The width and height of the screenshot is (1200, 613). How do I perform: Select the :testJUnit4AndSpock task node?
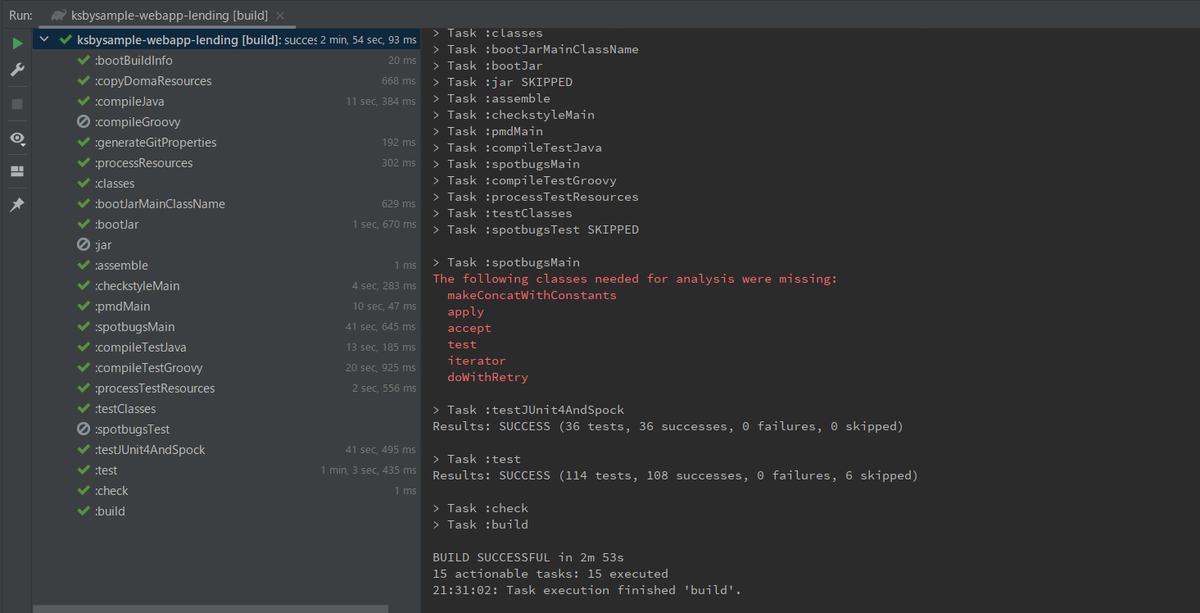[150, 450]
